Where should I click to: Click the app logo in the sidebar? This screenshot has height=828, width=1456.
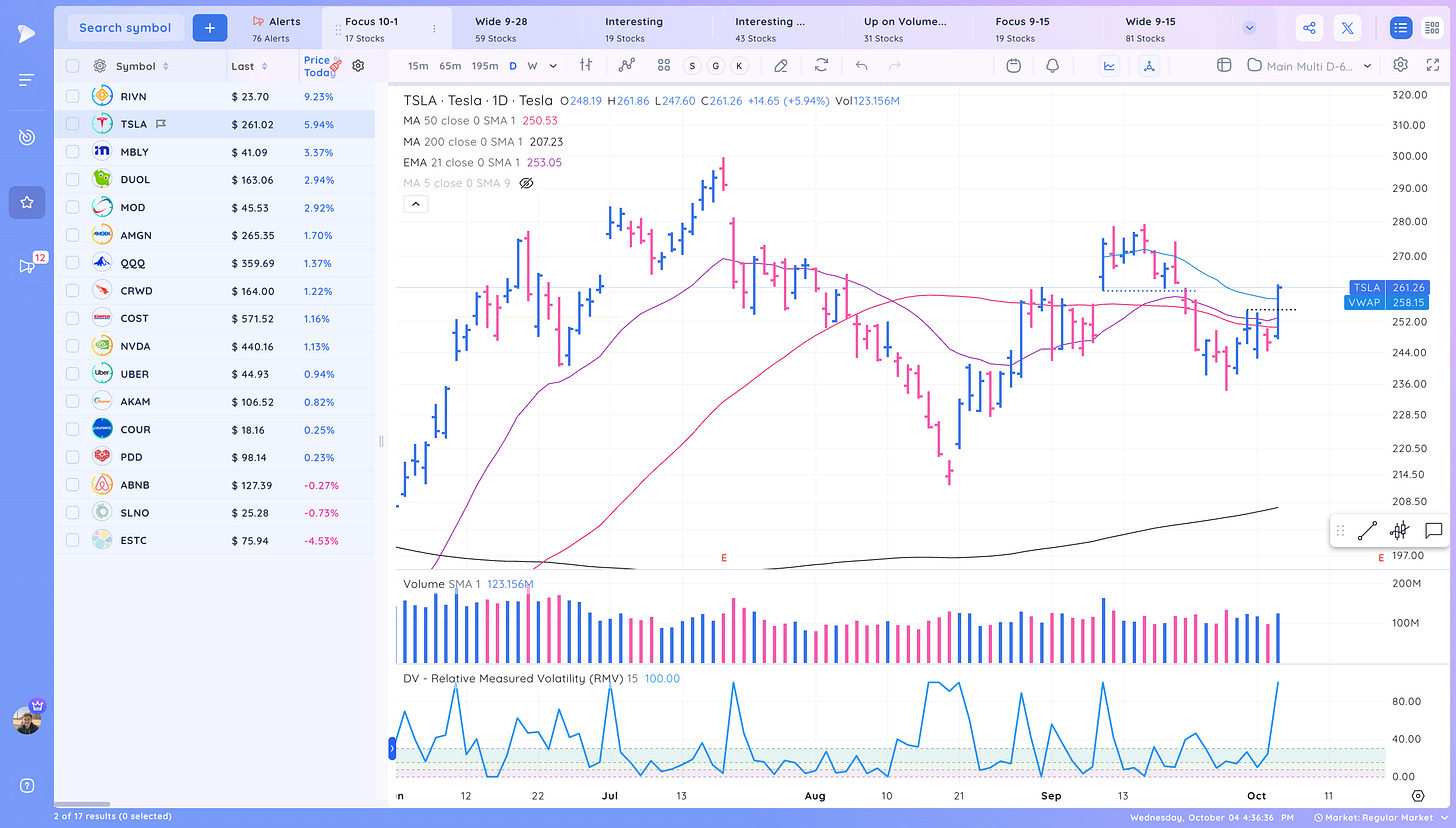click(x=27, y=33)
